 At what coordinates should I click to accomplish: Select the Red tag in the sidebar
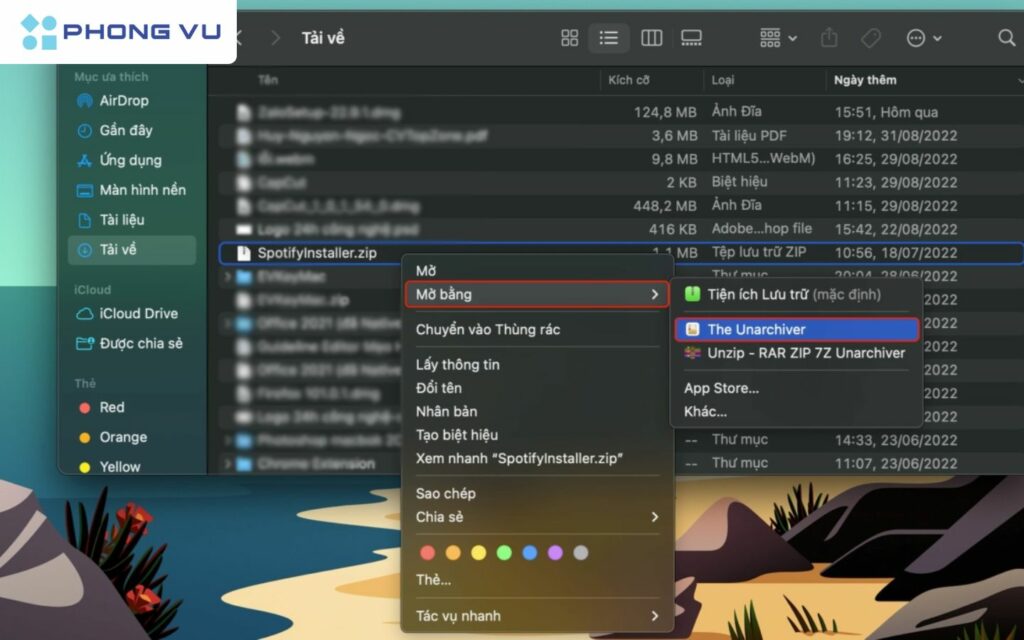pos(113,407)
